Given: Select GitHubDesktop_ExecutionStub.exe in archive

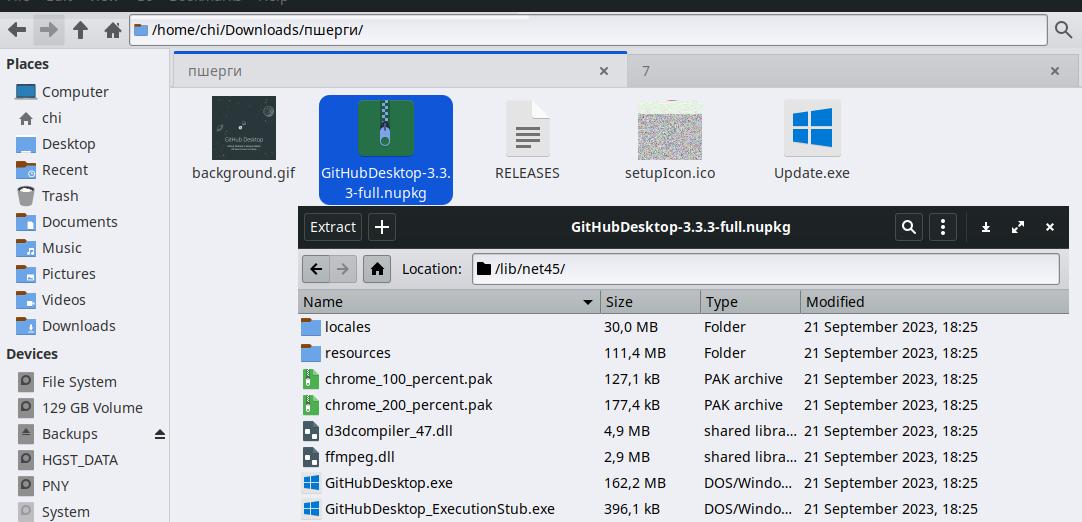Looking at the screenshot, I should coord(683,509).
